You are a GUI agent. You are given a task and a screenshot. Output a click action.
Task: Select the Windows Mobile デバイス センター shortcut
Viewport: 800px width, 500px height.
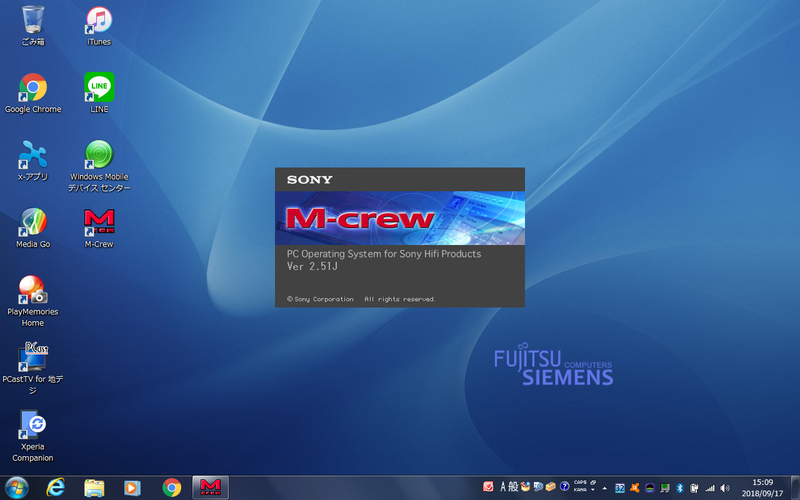(x=99, y=166)
